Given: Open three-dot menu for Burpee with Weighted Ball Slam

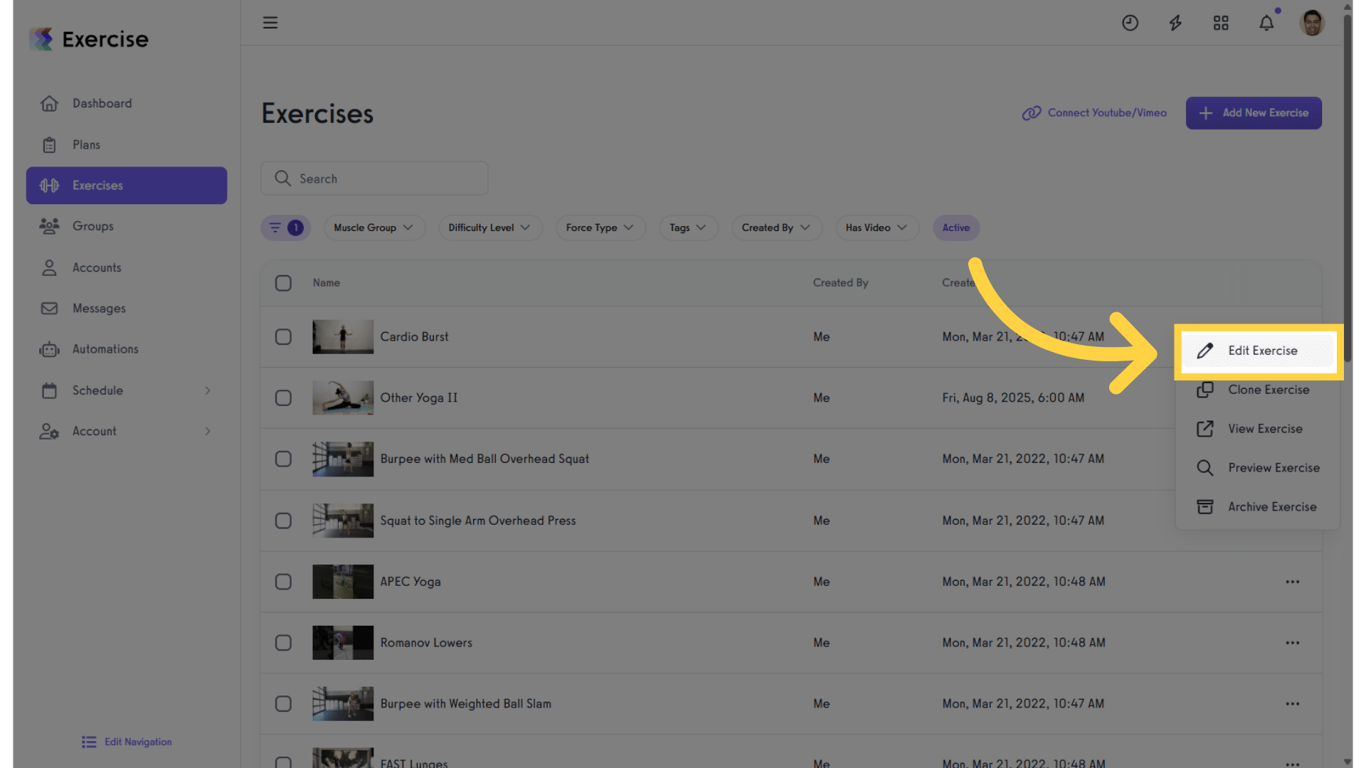Looking at the screenshot, I should (1292, 704).
